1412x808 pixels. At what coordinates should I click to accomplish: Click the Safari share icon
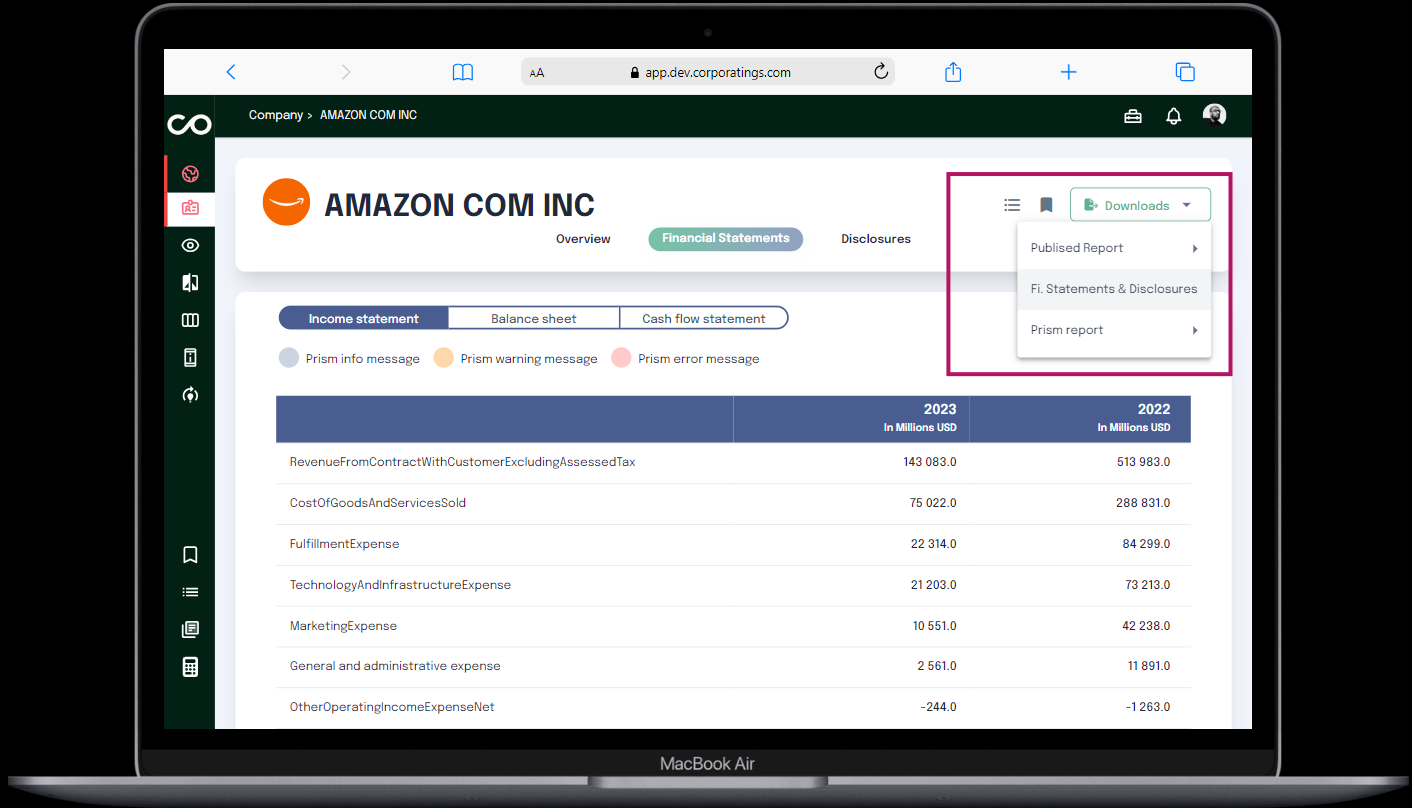pyautogui.click(x=953, y=72)
